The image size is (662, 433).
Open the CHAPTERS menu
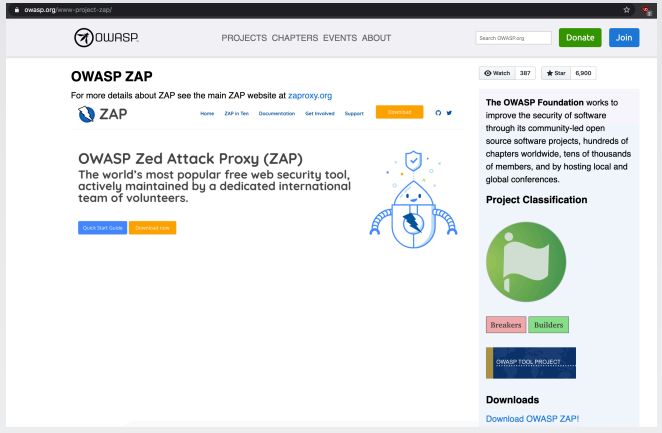pos(295,38)
